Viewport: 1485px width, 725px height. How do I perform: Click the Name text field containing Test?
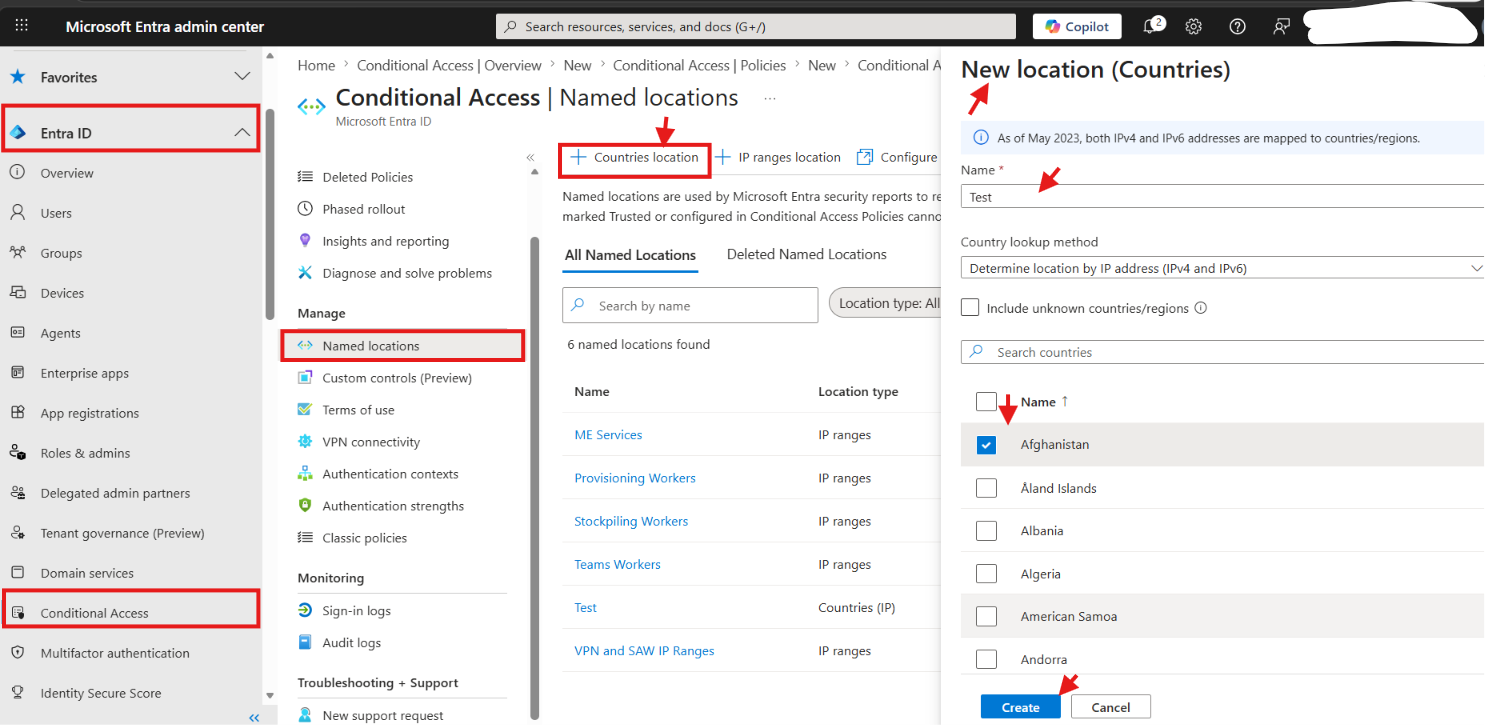click(1222, 197)
